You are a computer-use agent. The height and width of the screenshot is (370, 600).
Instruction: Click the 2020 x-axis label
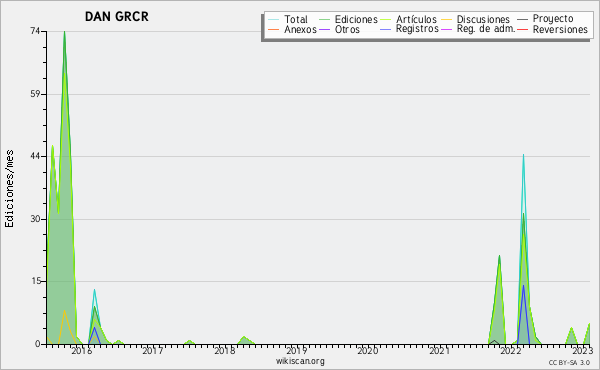[x=368, y=350]
